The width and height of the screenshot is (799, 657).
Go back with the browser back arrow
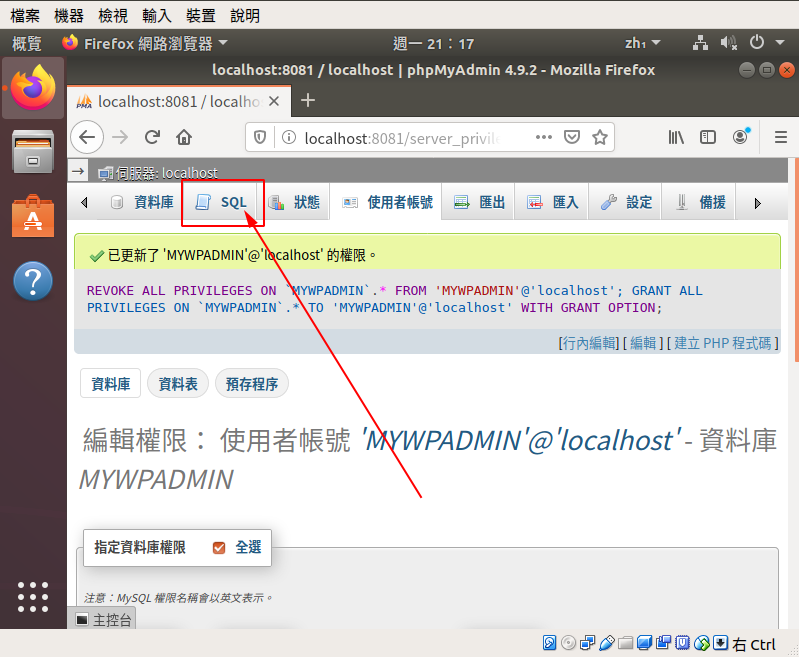(x=87, y=137)
